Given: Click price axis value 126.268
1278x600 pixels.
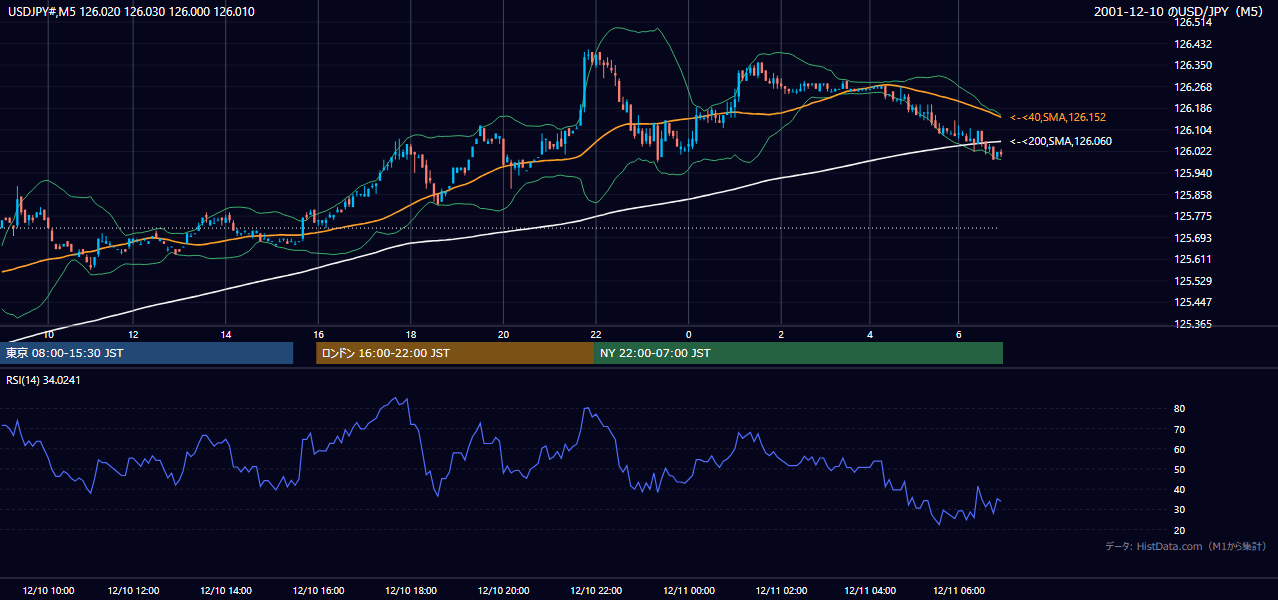Looking at the screenshot, I should [1193, 87].
